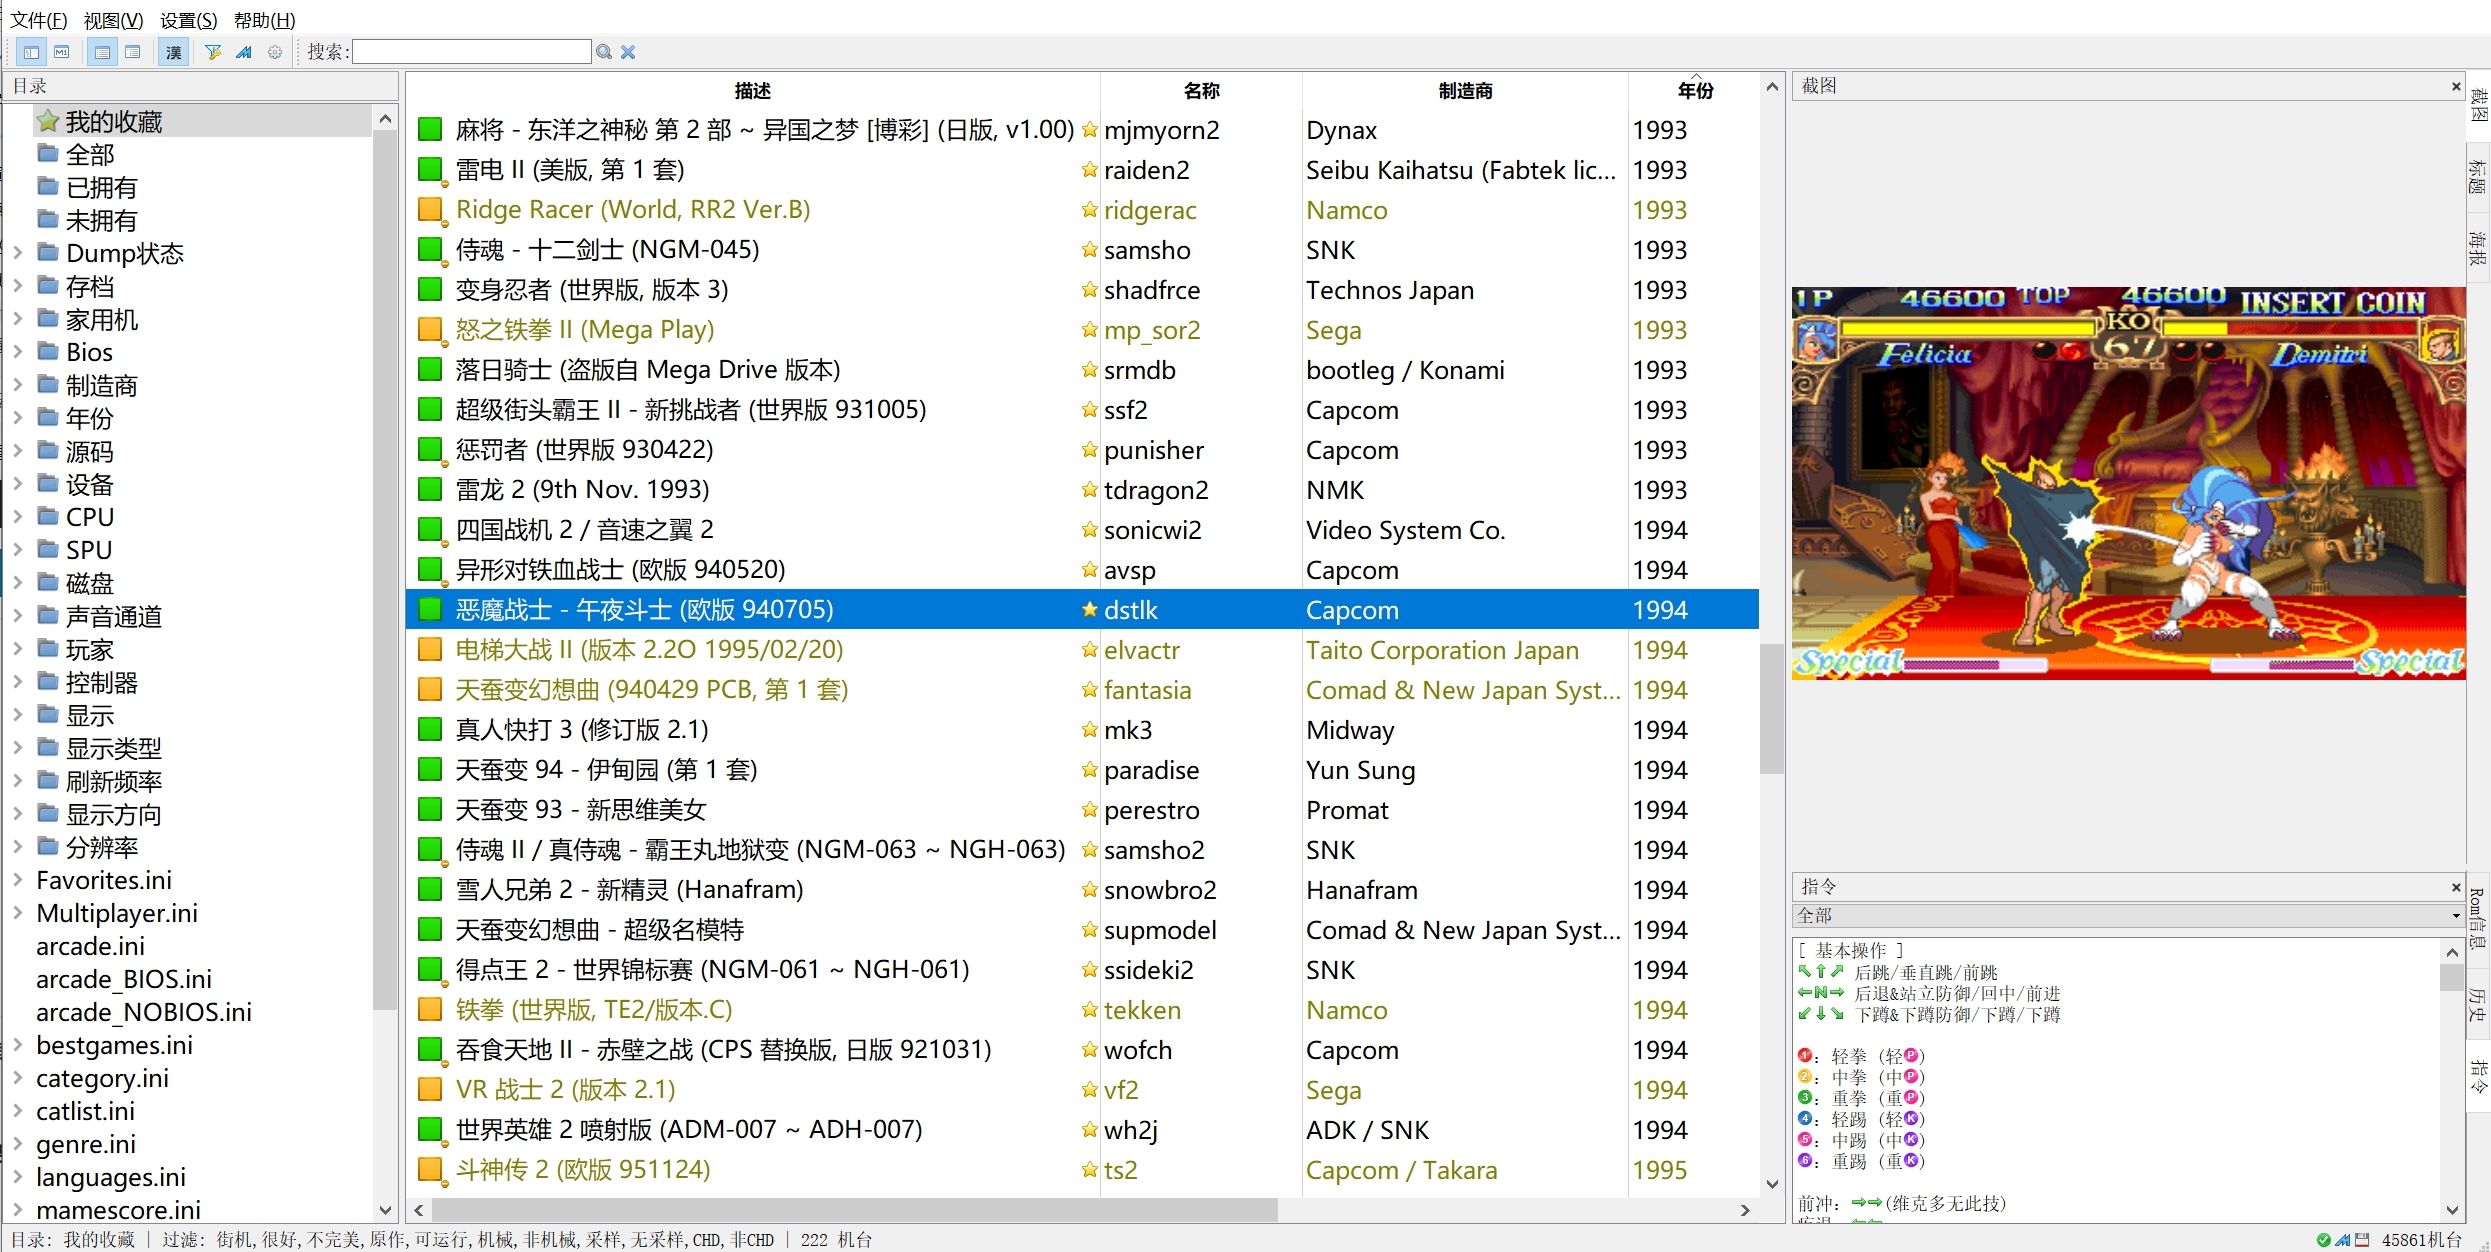
Task: Expand the CPU tree node
Action: [17, 518]
